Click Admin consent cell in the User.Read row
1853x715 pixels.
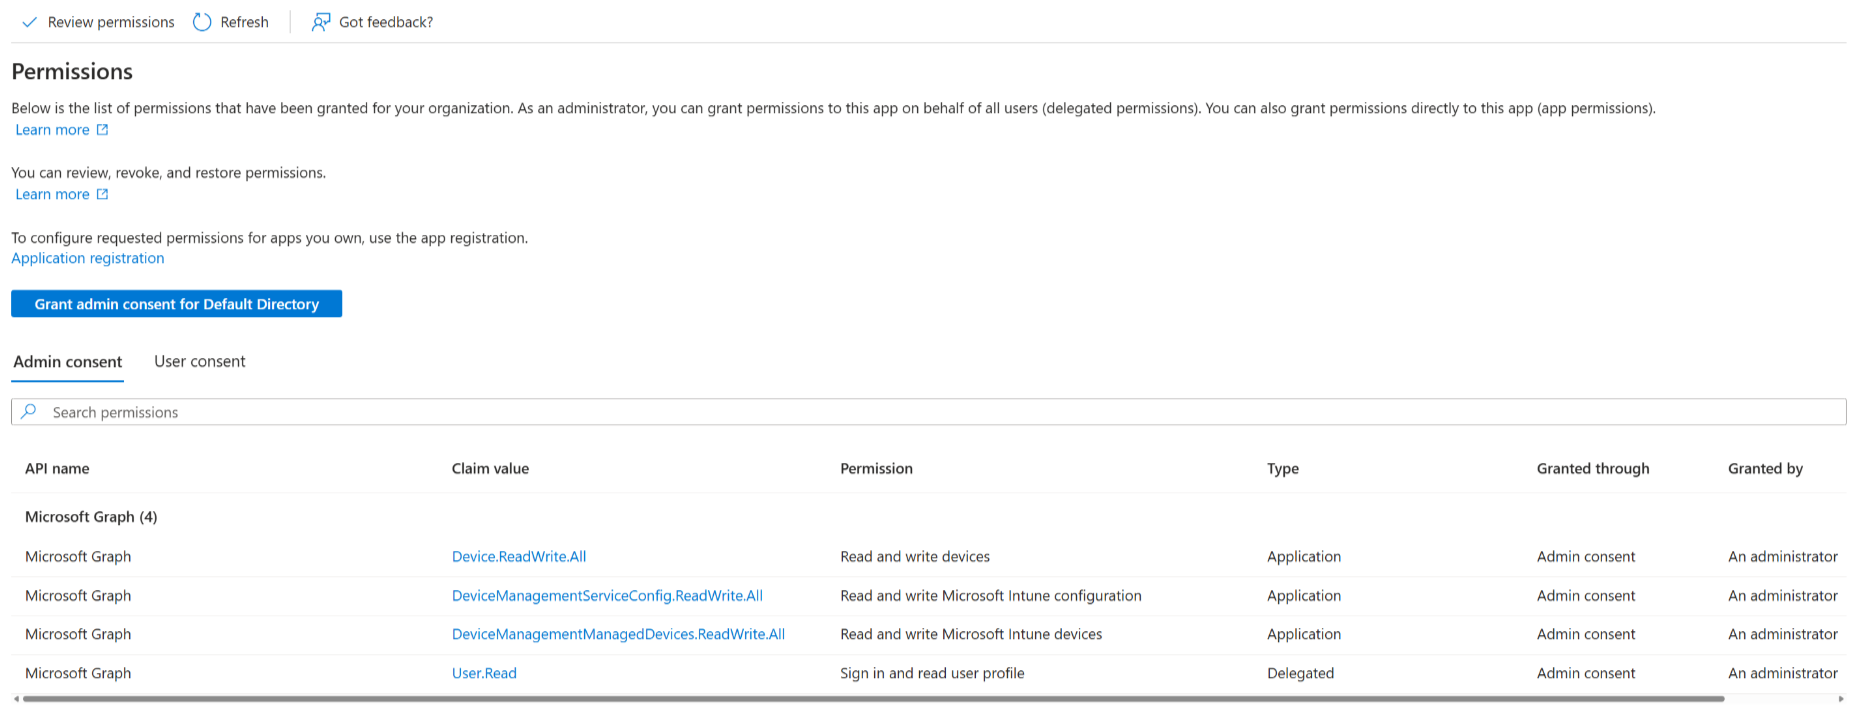point(1586,673)
